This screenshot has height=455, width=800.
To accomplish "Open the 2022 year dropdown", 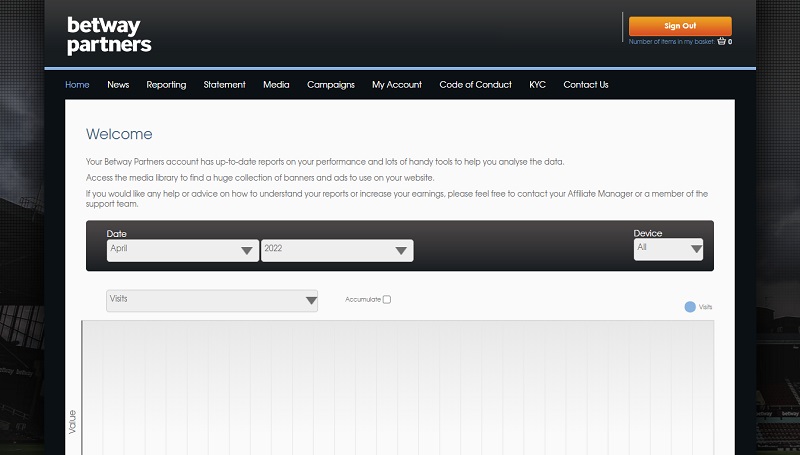I will [x=337, y=250].
